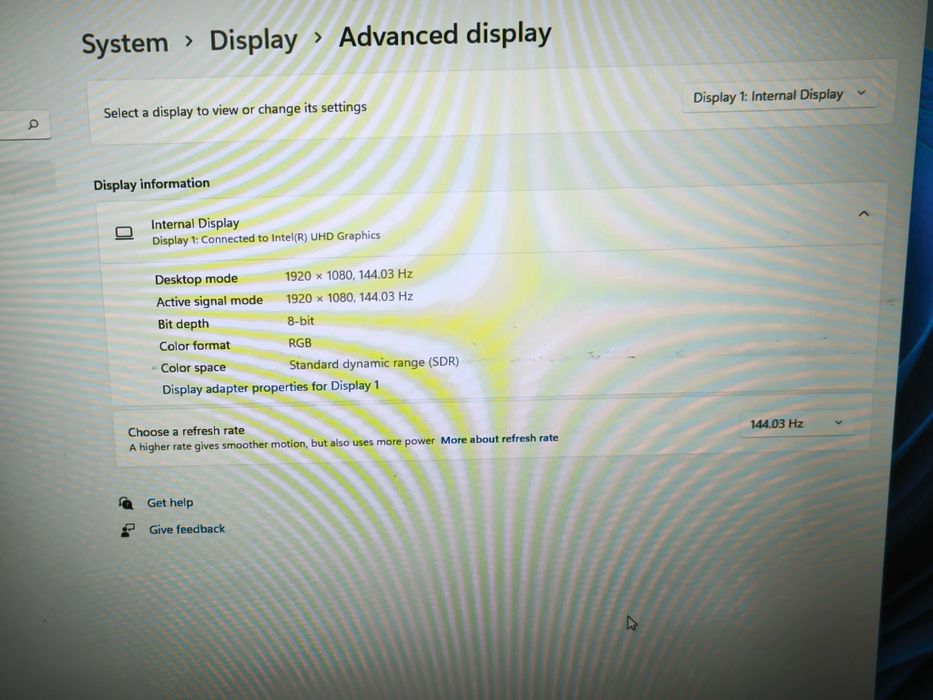Open the Give feedback link
Image resolution: width=933 pixels, height=700 pixels.
(x=187, y=529)
